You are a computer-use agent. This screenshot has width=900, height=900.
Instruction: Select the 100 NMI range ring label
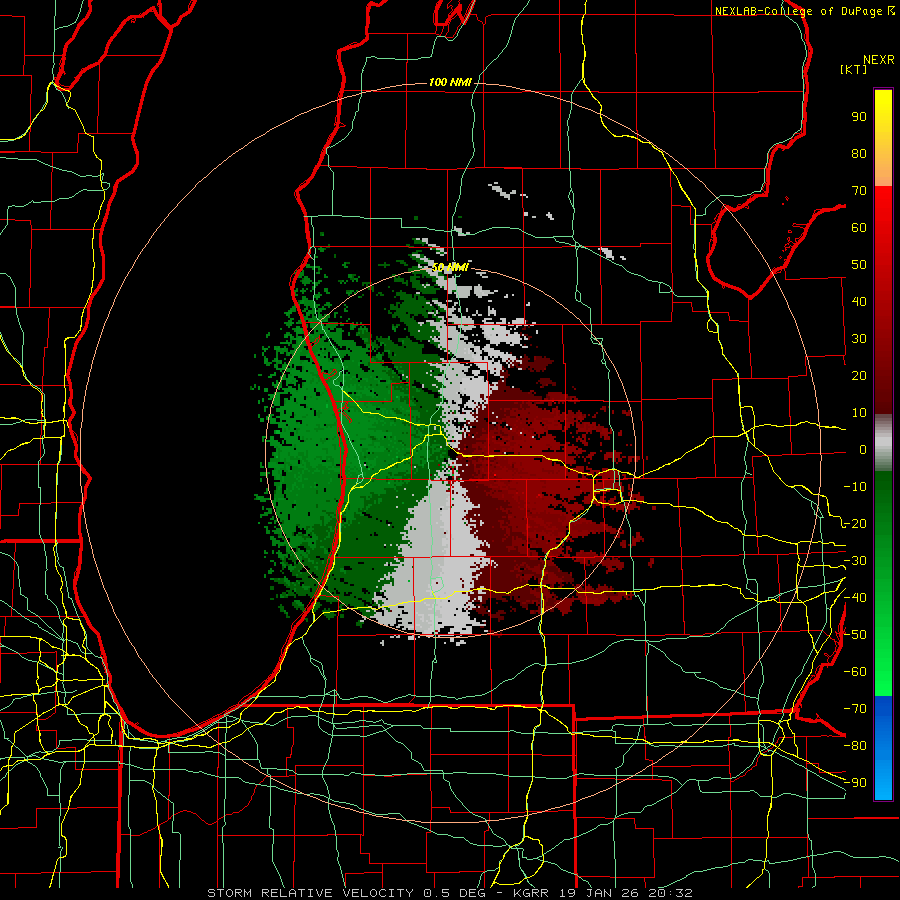pos(450,83)
